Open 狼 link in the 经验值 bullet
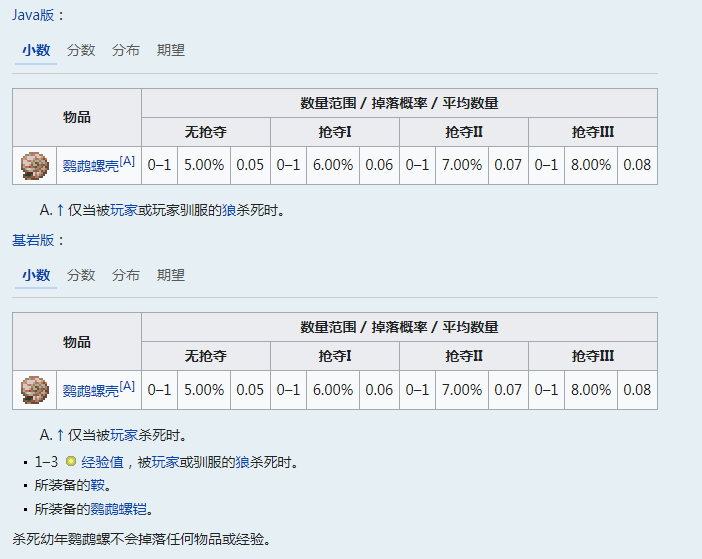This screenshot has width=702, height=559. tap(243, 462)
